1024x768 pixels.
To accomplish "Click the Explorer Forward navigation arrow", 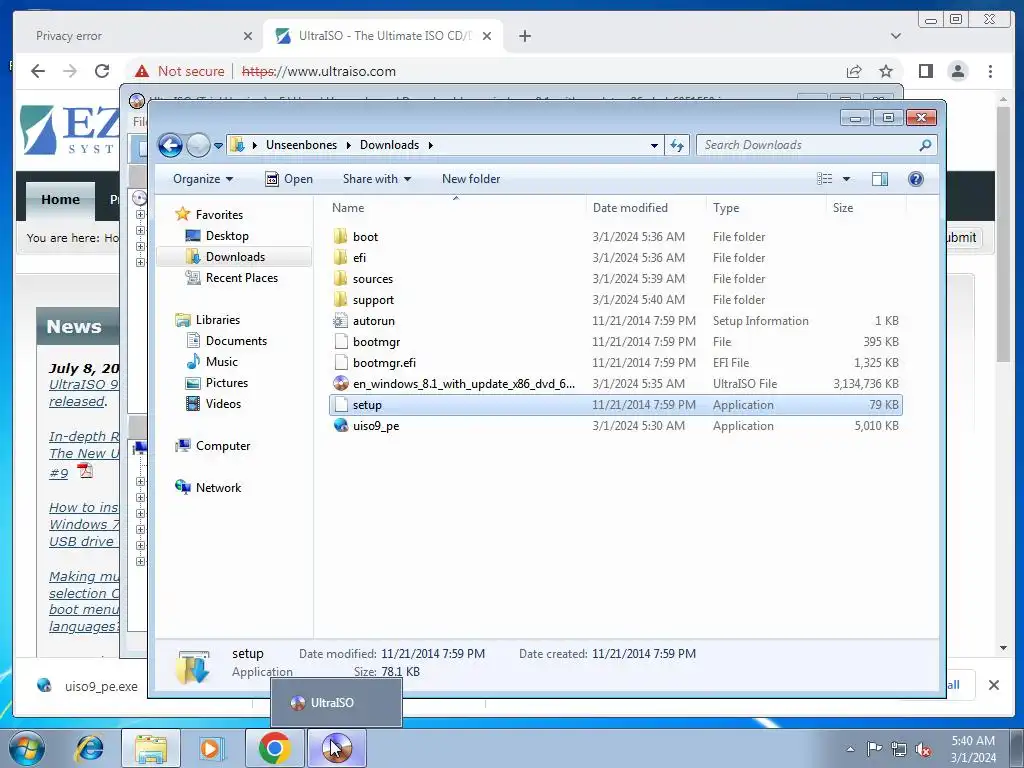I will 198,145.
